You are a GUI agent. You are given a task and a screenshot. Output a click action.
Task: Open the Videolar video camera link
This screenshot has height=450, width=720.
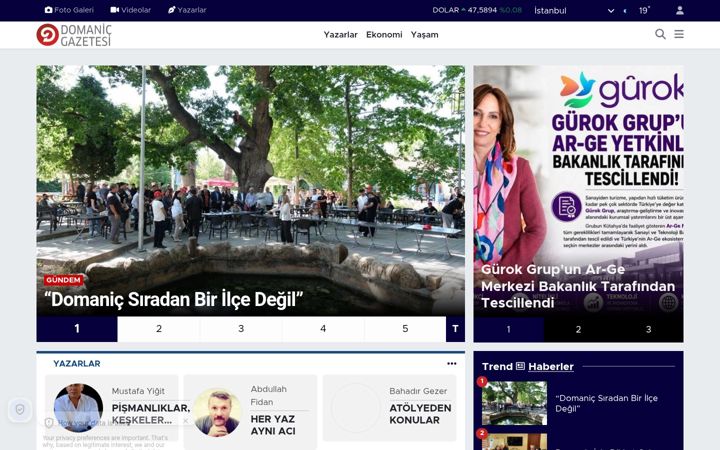click(x=130, y=10)
